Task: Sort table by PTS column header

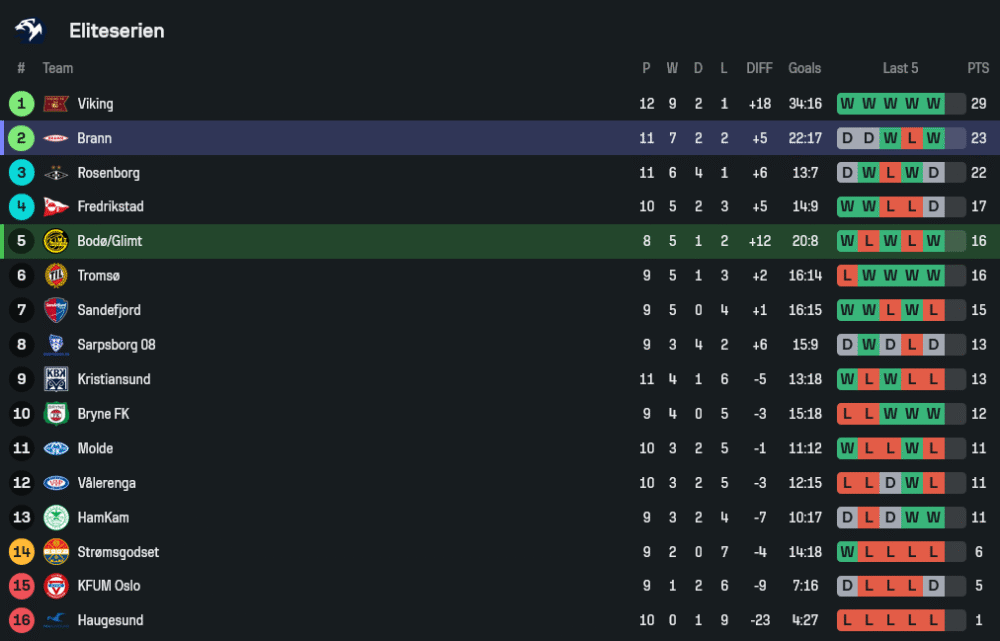Action: click(978, 68)
